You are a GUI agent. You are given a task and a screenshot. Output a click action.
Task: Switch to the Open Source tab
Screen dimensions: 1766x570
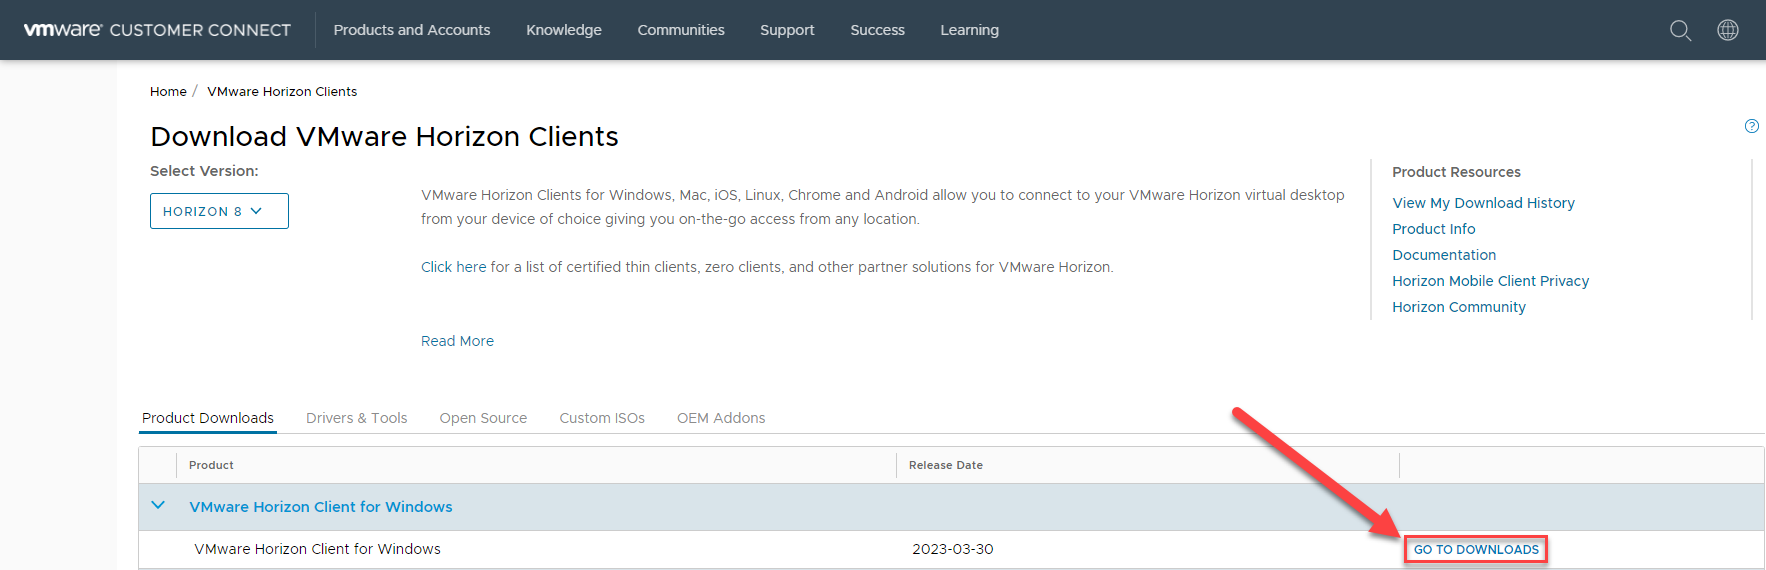click(483, 418)
